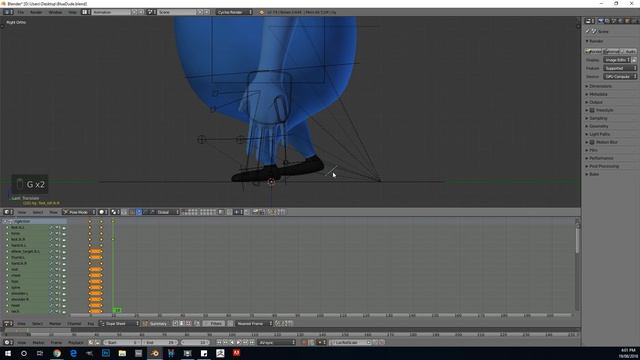This screenshot has height=360, width=640.
Task: Select the Render Layers properties tab icon
Action: [607, 21]
